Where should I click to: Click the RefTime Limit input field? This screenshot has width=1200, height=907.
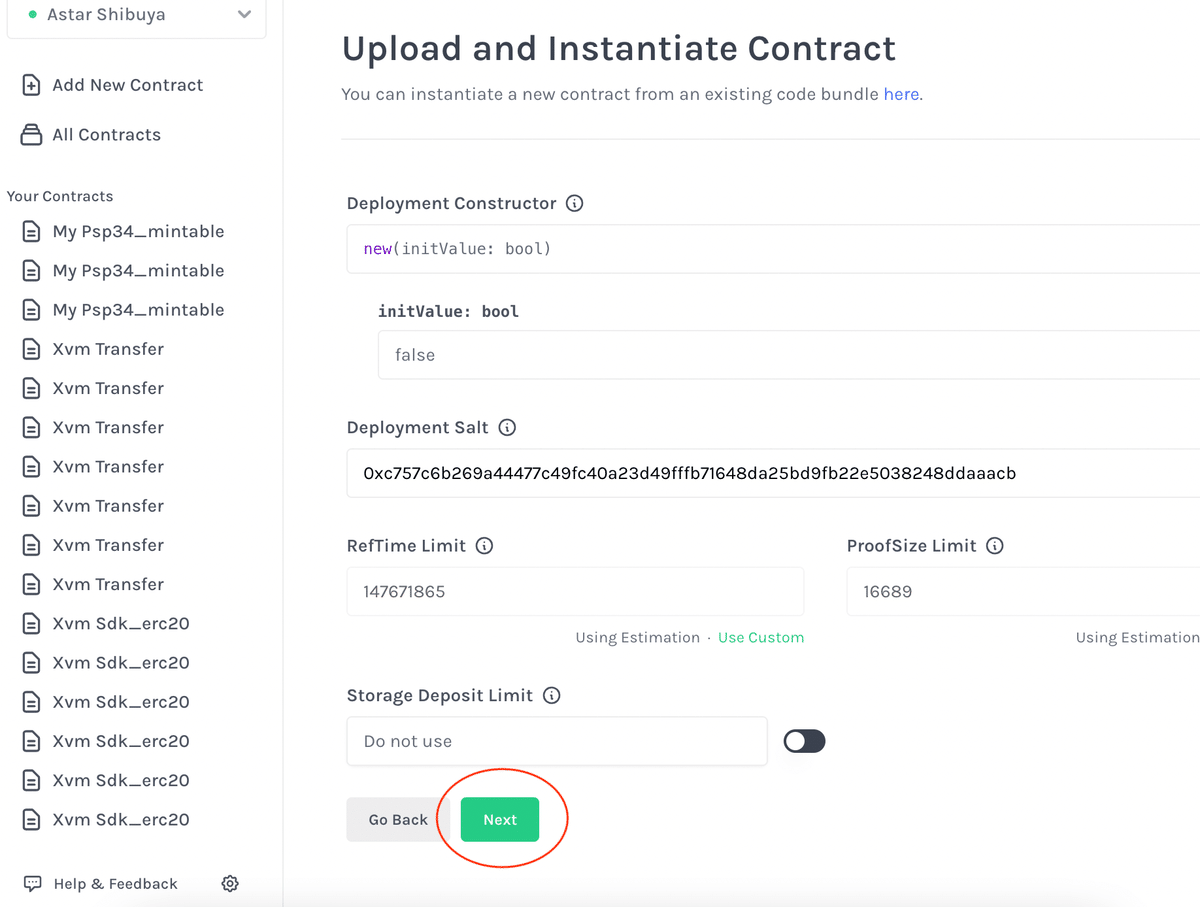click(x=575, y=592)
